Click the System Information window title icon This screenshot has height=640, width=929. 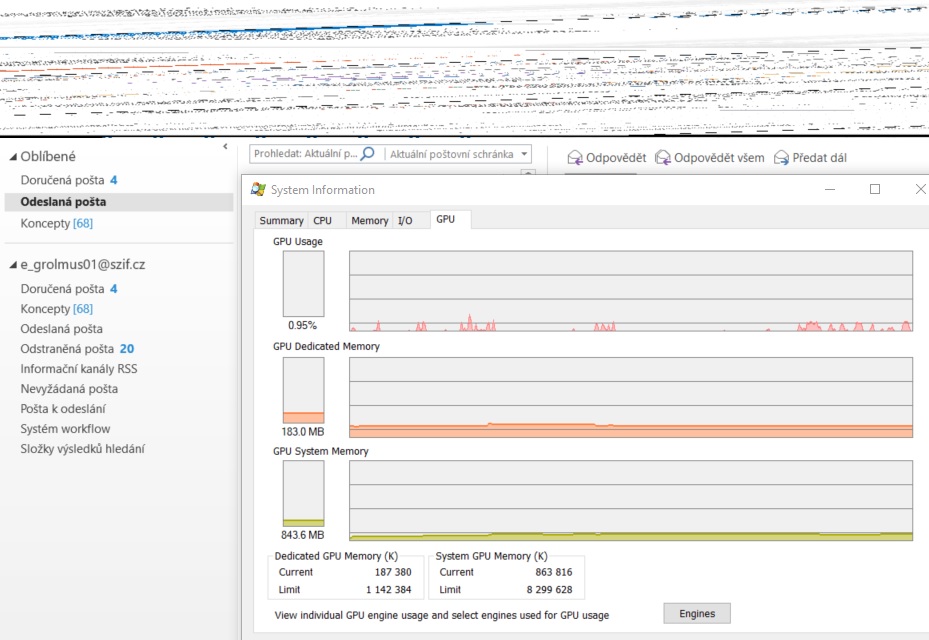(258, 190)
